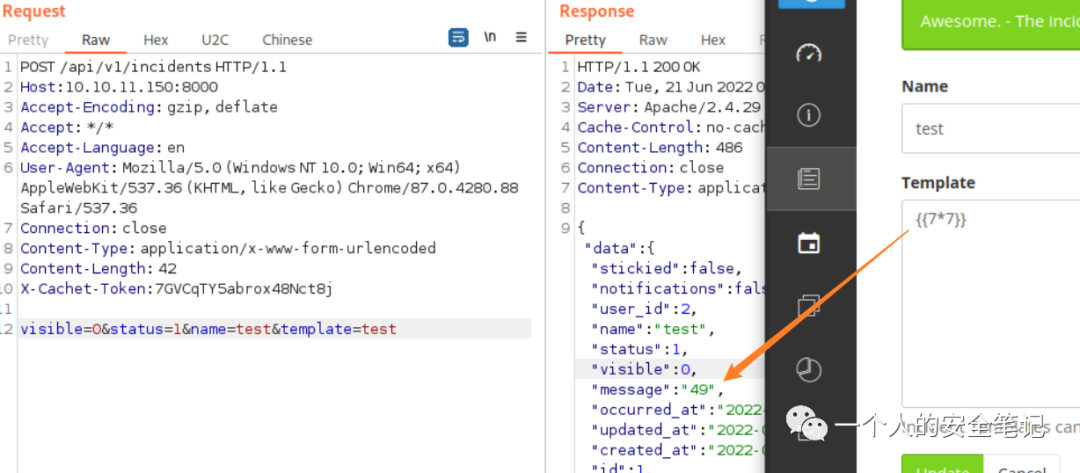
Task: Click the Host:10.10.11.150:8000 header line
Action: click(x=119, y=87)
